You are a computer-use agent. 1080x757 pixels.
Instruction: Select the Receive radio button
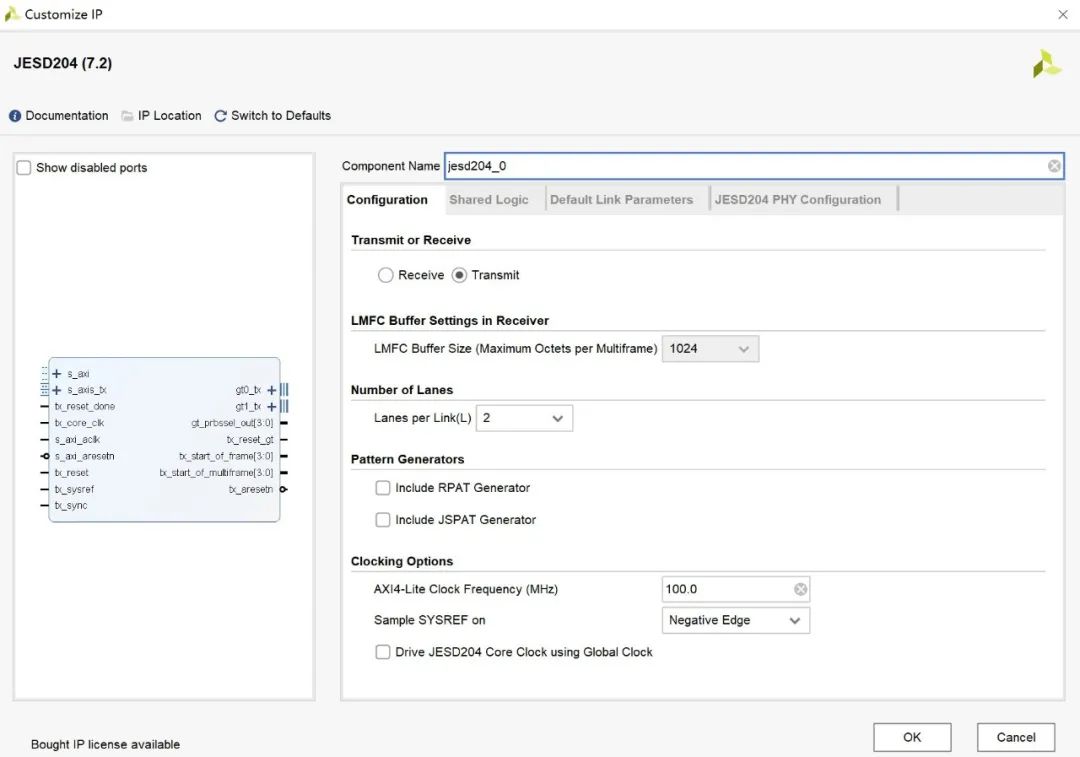(386, 275)
